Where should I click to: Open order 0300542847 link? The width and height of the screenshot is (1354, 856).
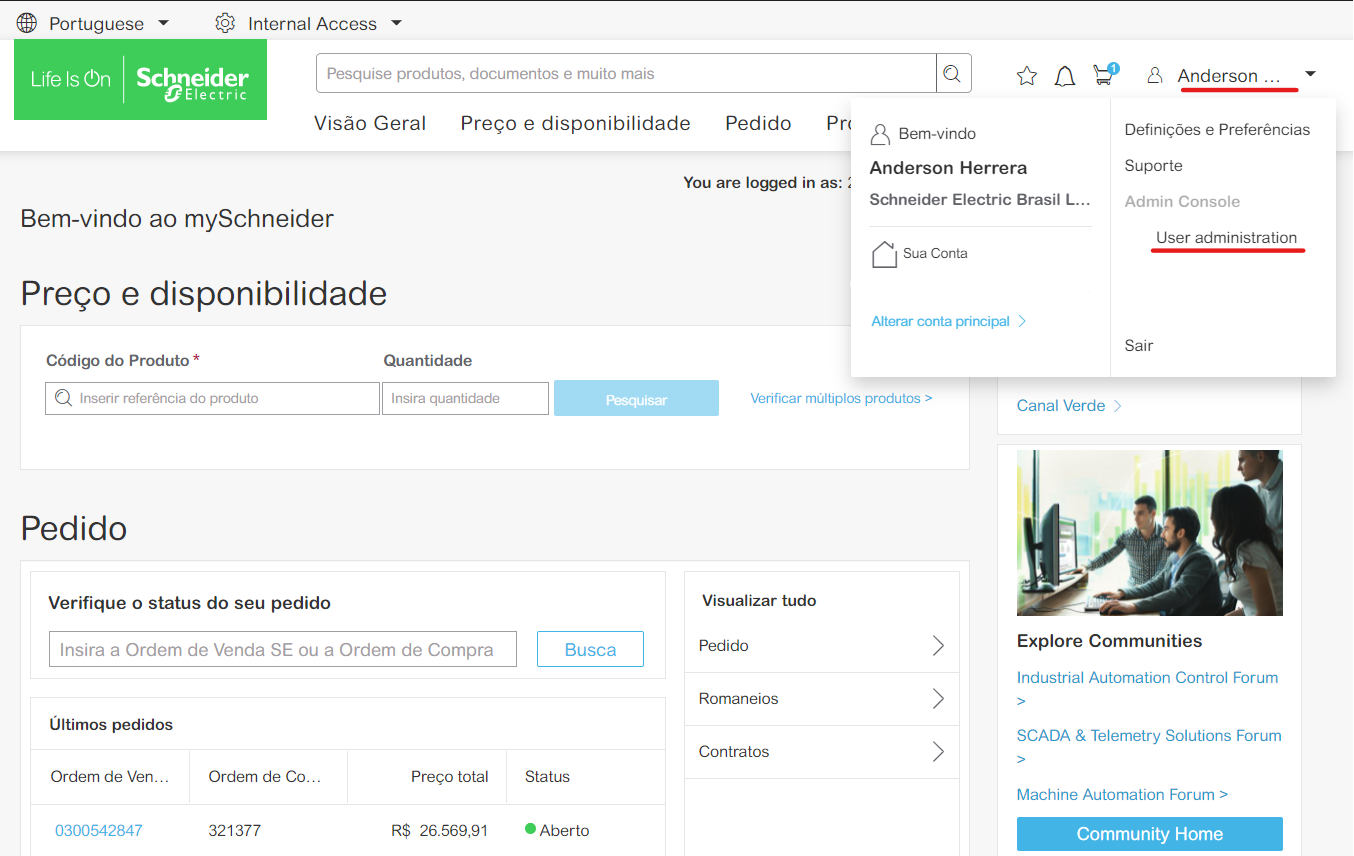coord(99,830)
